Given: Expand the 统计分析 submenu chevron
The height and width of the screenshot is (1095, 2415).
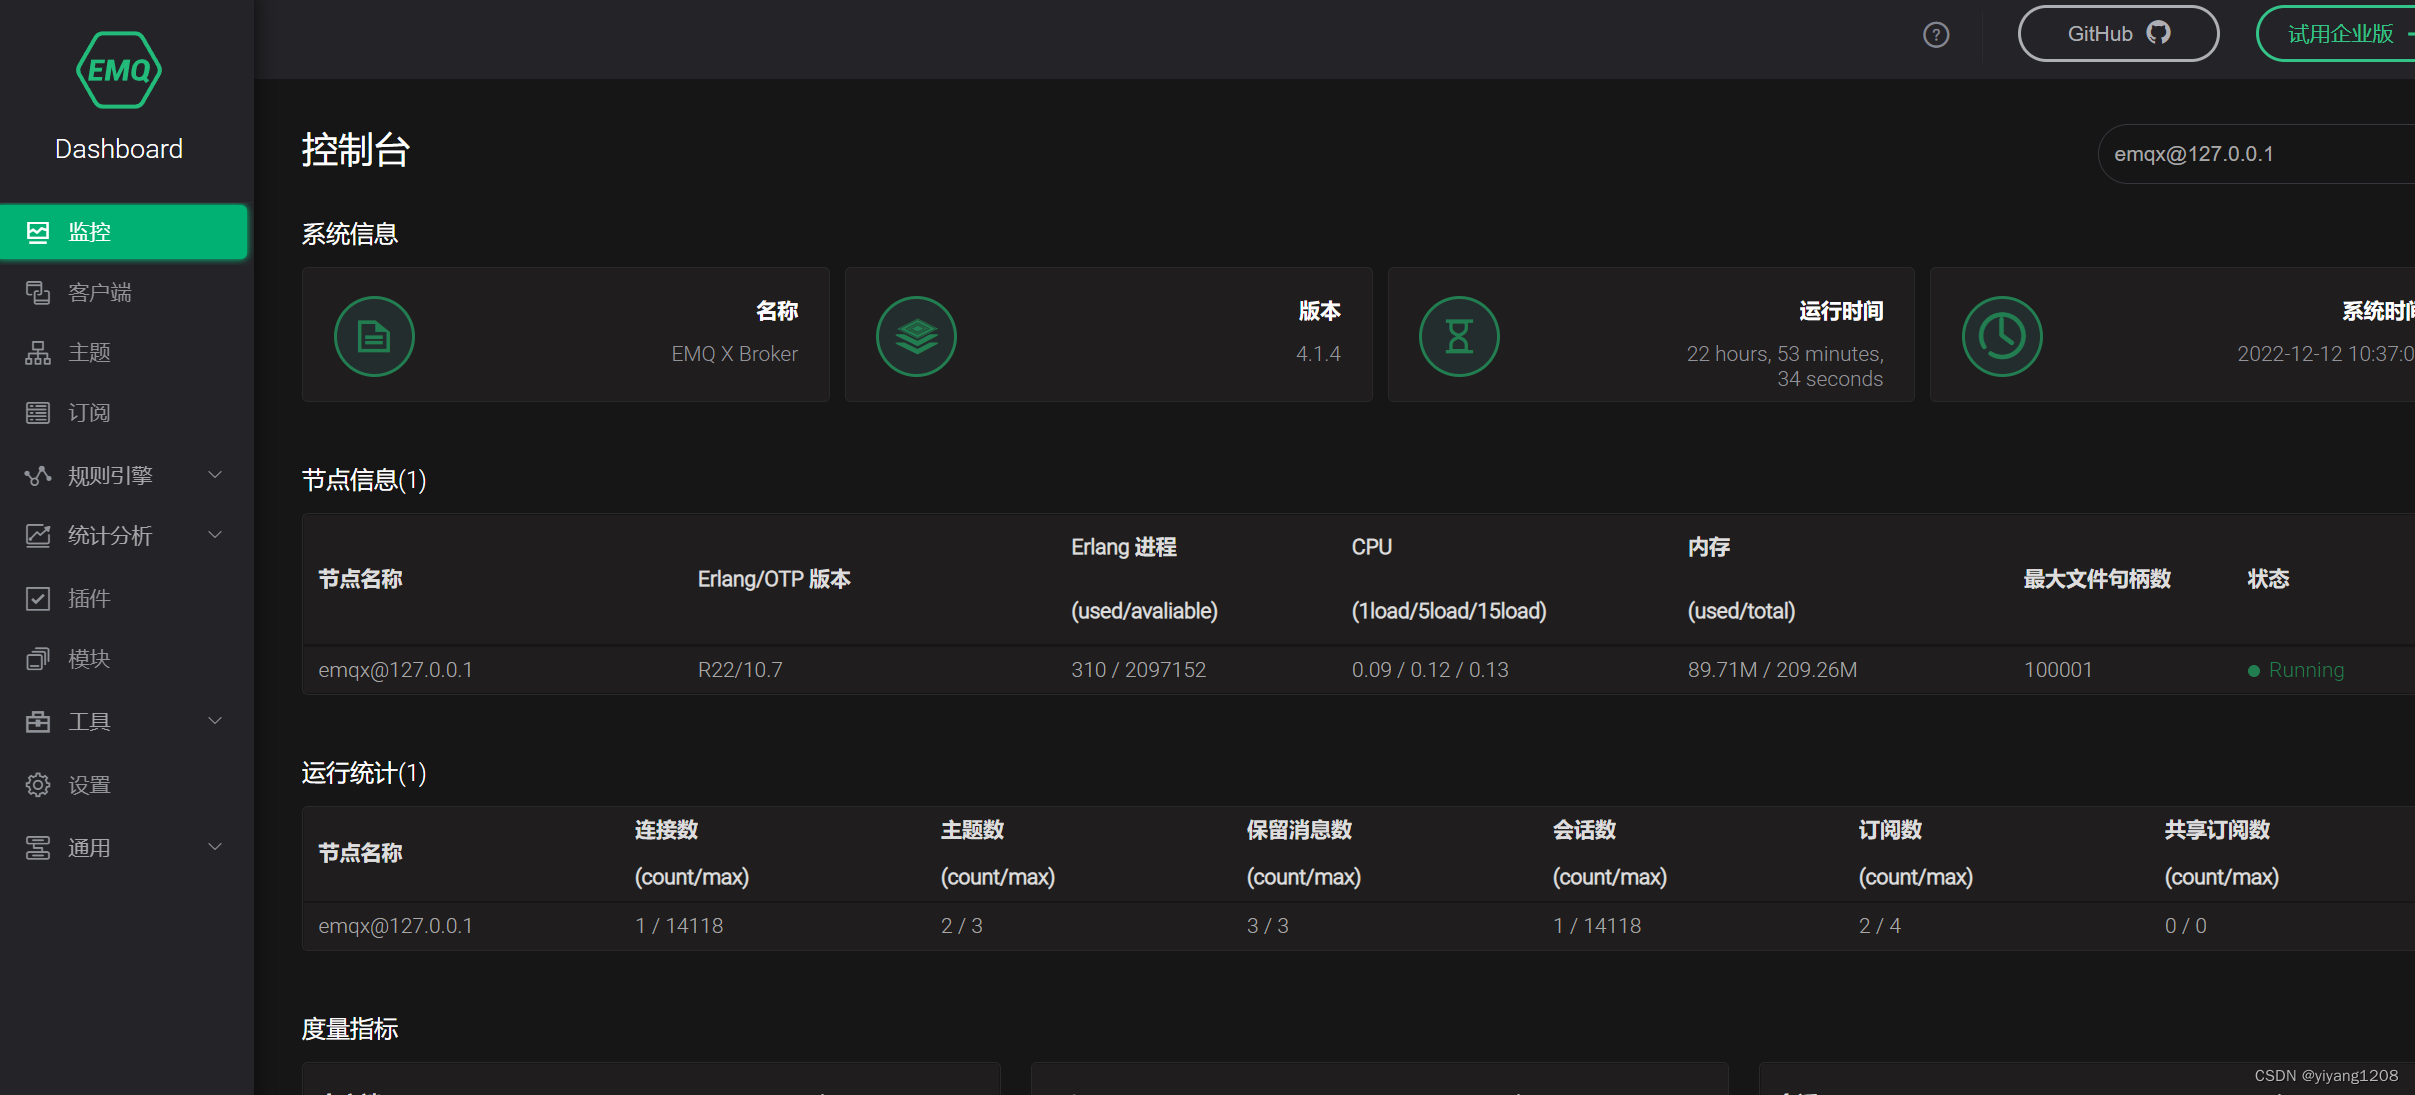Looking at the screenshot, I should (x=215, y=535).
